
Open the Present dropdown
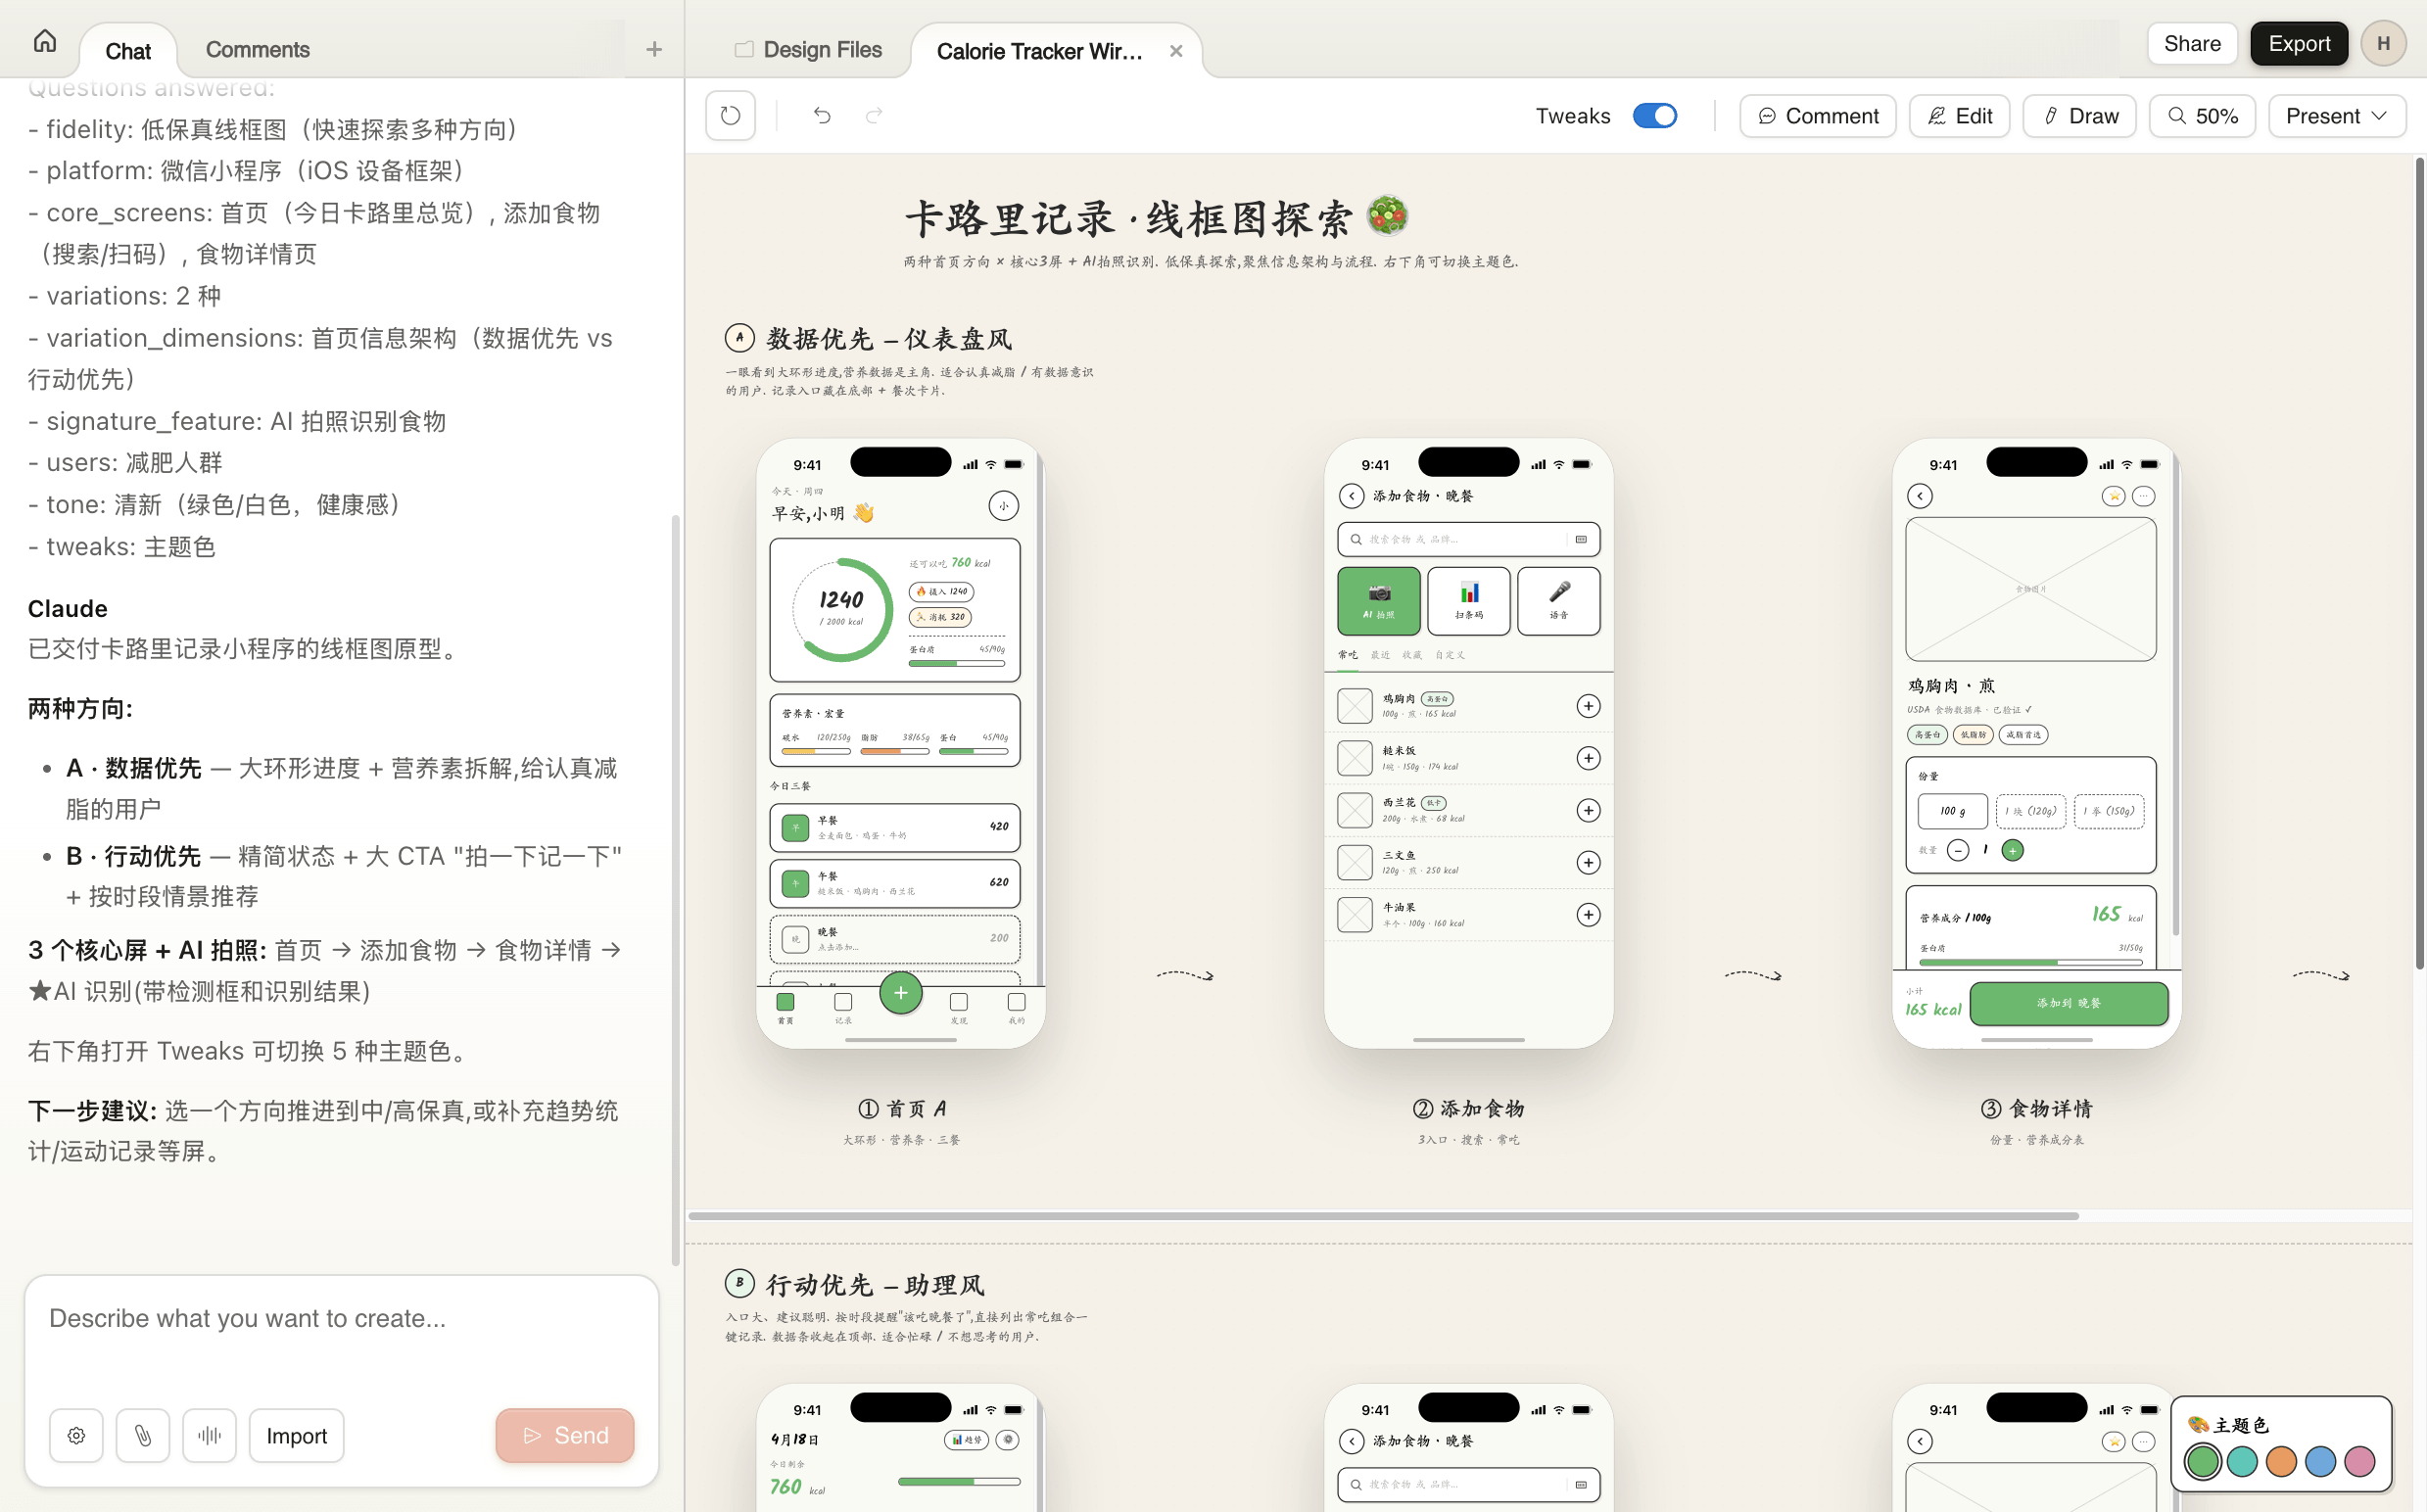(x=2336, y=115)
